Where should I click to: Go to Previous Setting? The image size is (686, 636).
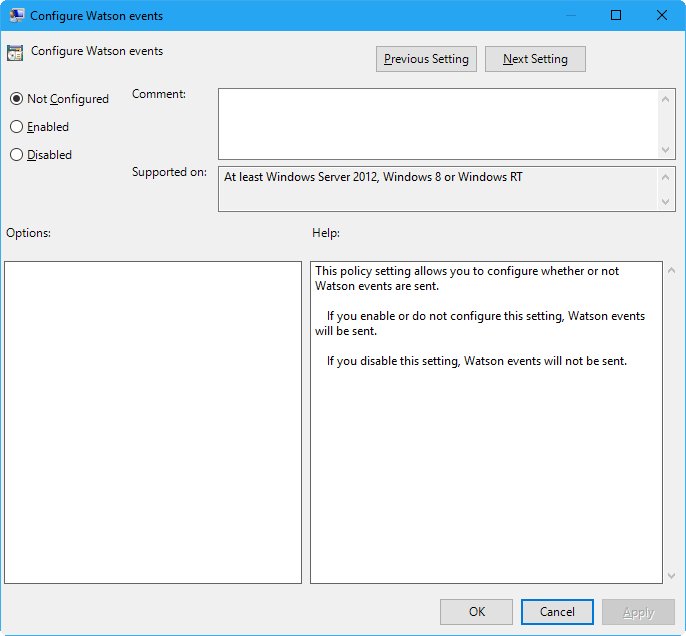tap(426, 59)
